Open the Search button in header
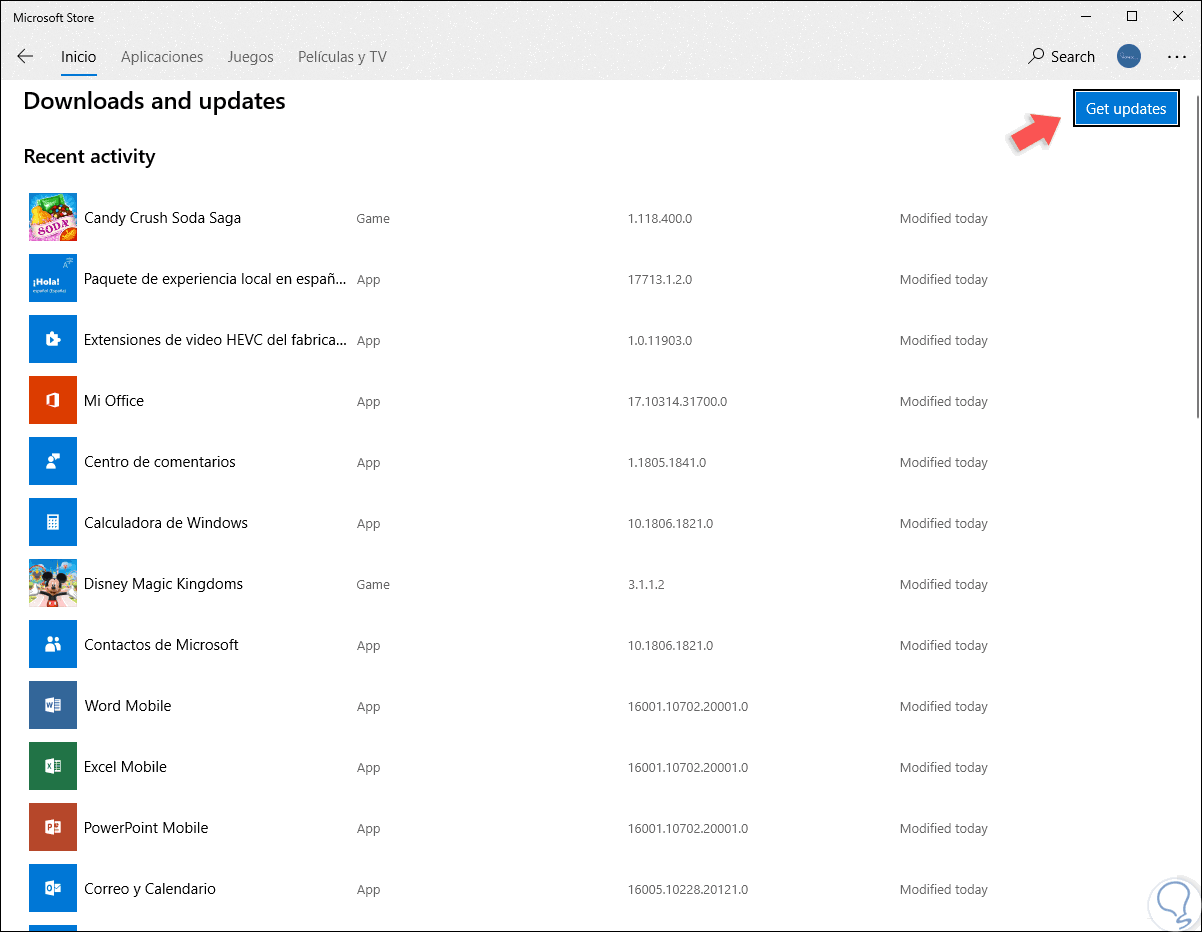 pos(1062,57)
